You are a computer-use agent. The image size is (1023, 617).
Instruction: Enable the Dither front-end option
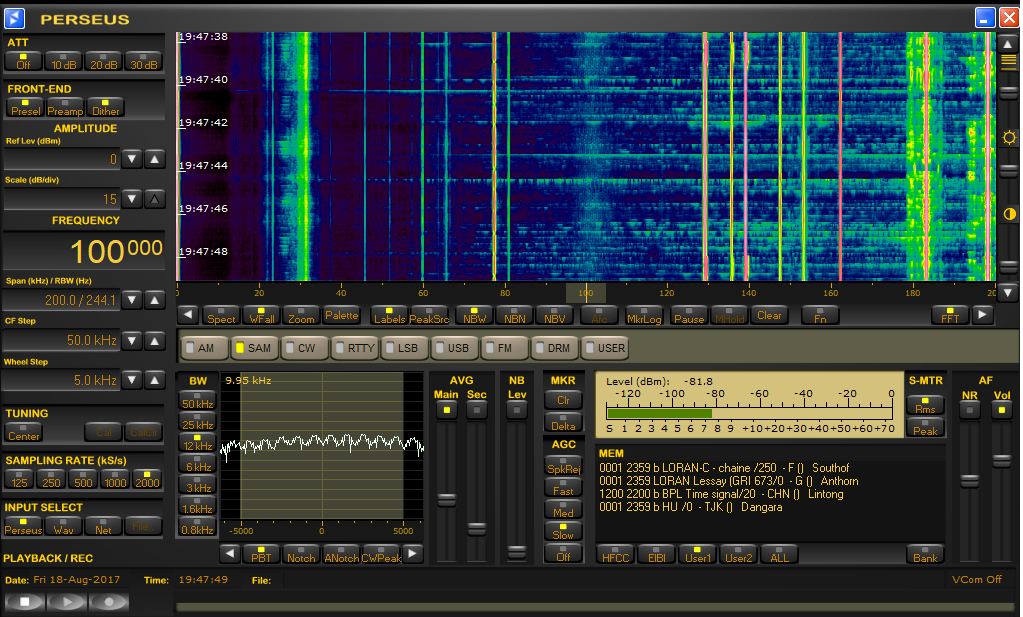(106, 107)
